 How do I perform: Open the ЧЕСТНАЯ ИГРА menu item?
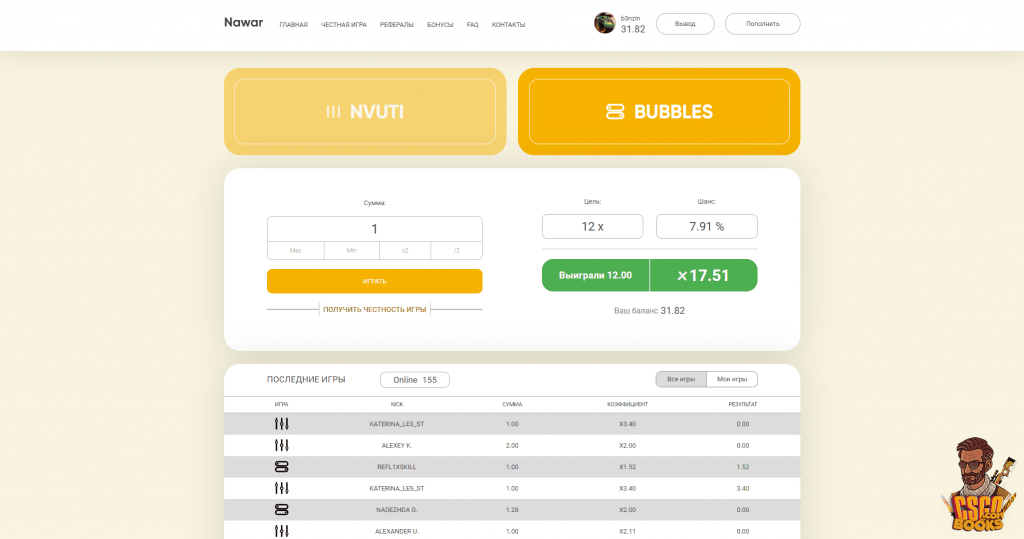344,25
